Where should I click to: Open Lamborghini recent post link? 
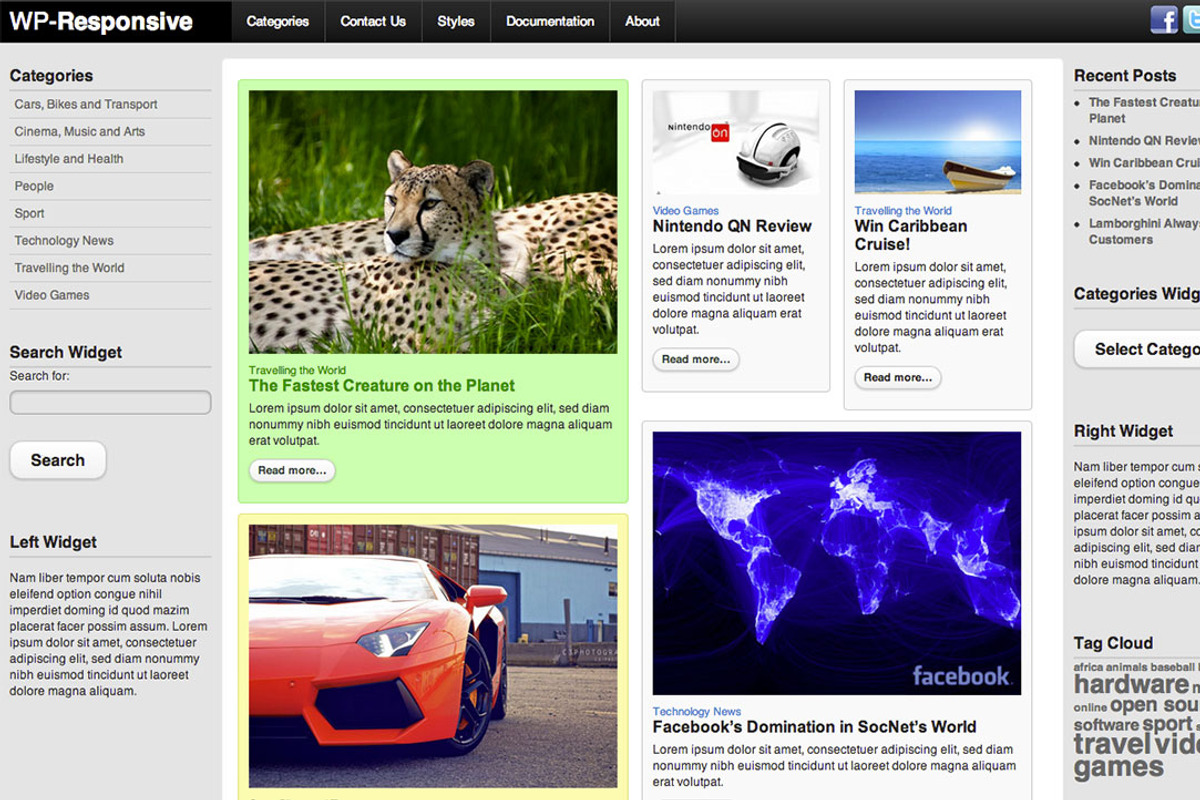1144,232
